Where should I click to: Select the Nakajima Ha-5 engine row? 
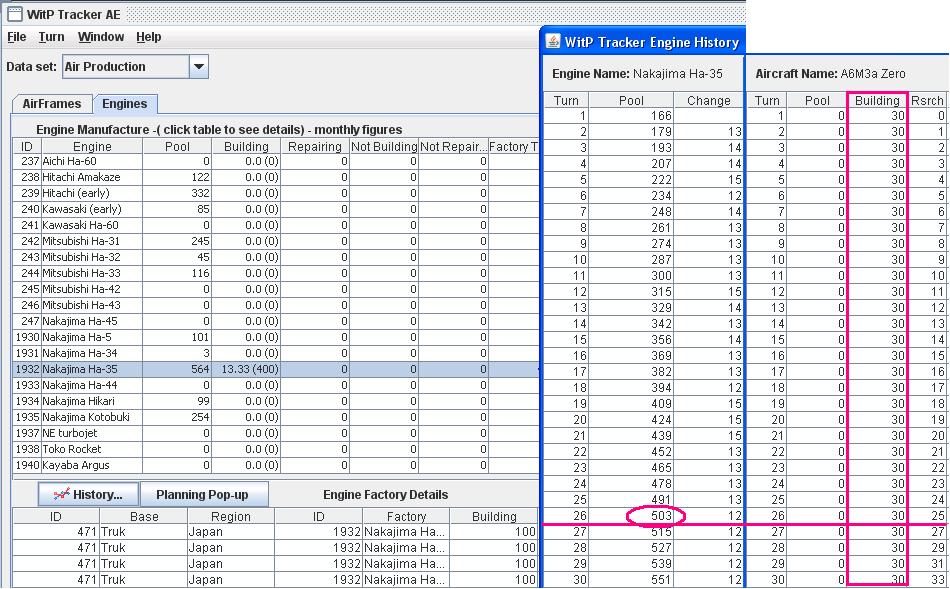point(276,337)
